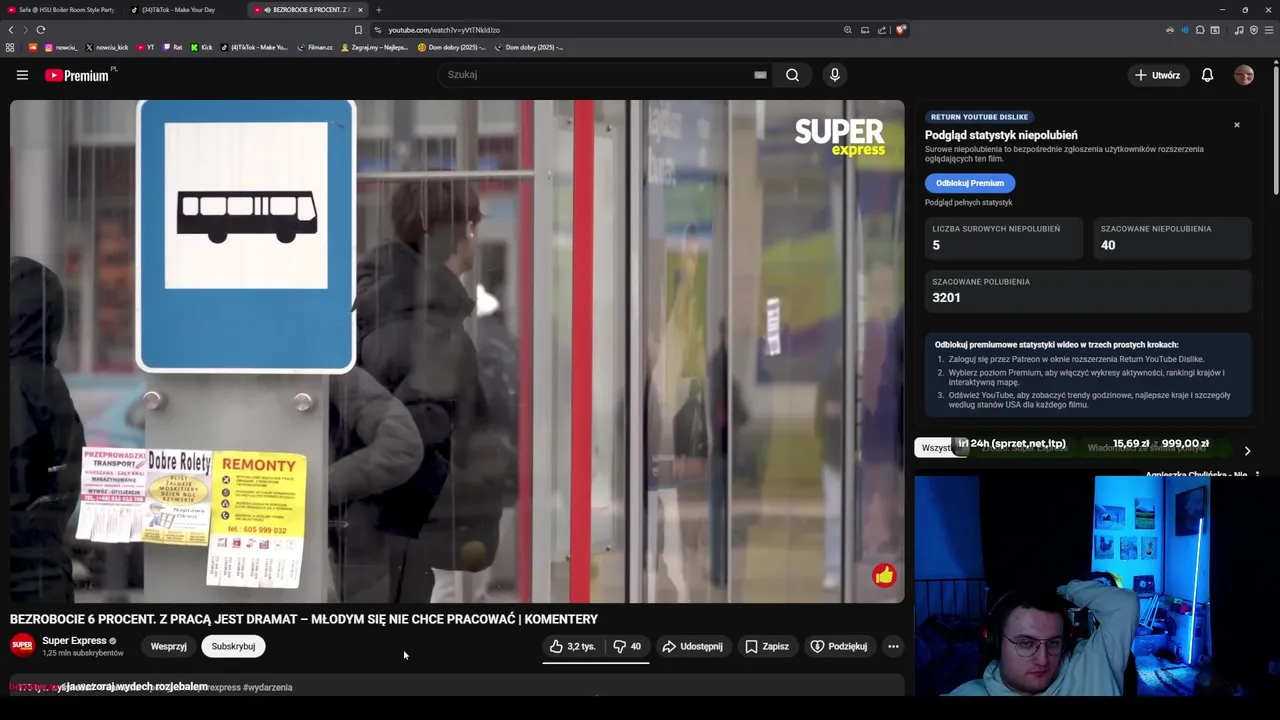Click the search magnifier button
Image resolution: width=1280 pixels, height=720 pixels.
point(792,75)
